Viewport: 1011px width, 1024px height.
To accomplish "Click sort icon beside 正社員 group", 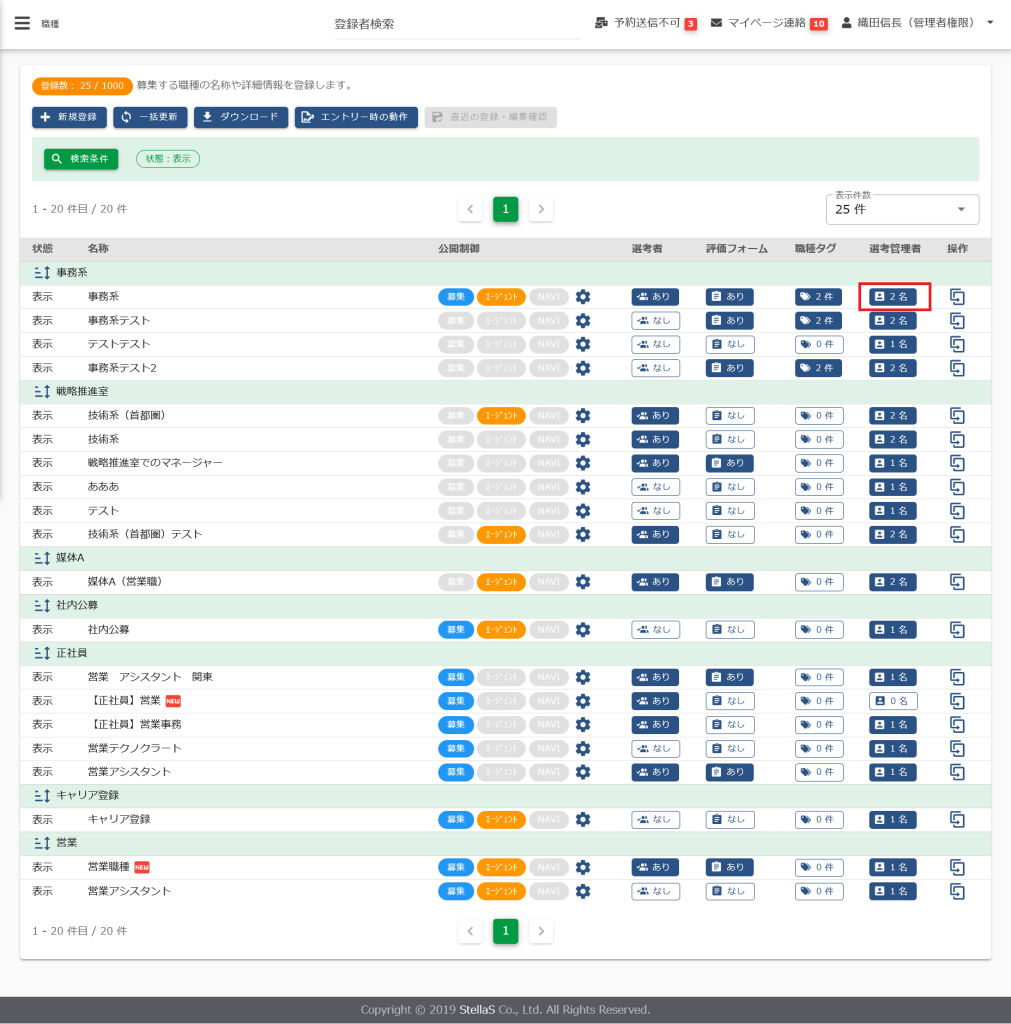I will click(x=42, y=653).
